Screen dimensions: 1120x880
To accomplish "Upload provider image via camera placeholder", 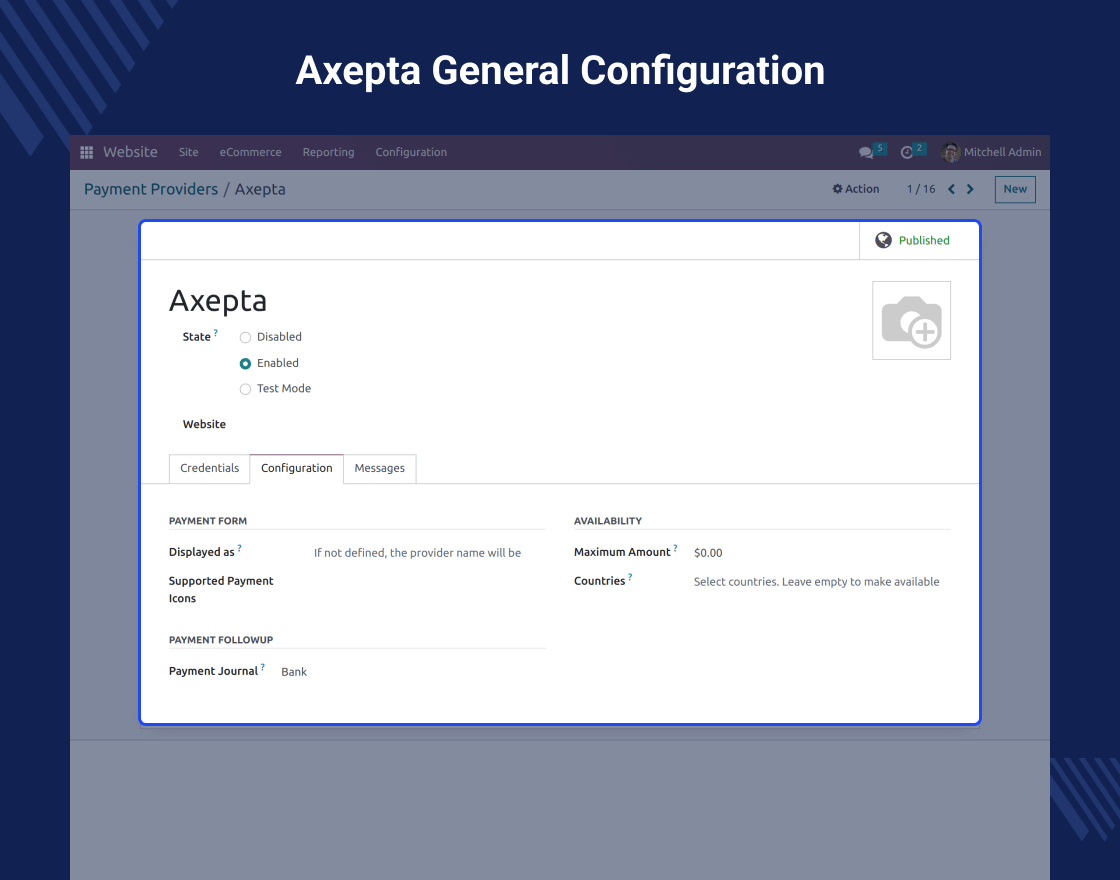I will point(911,321).
